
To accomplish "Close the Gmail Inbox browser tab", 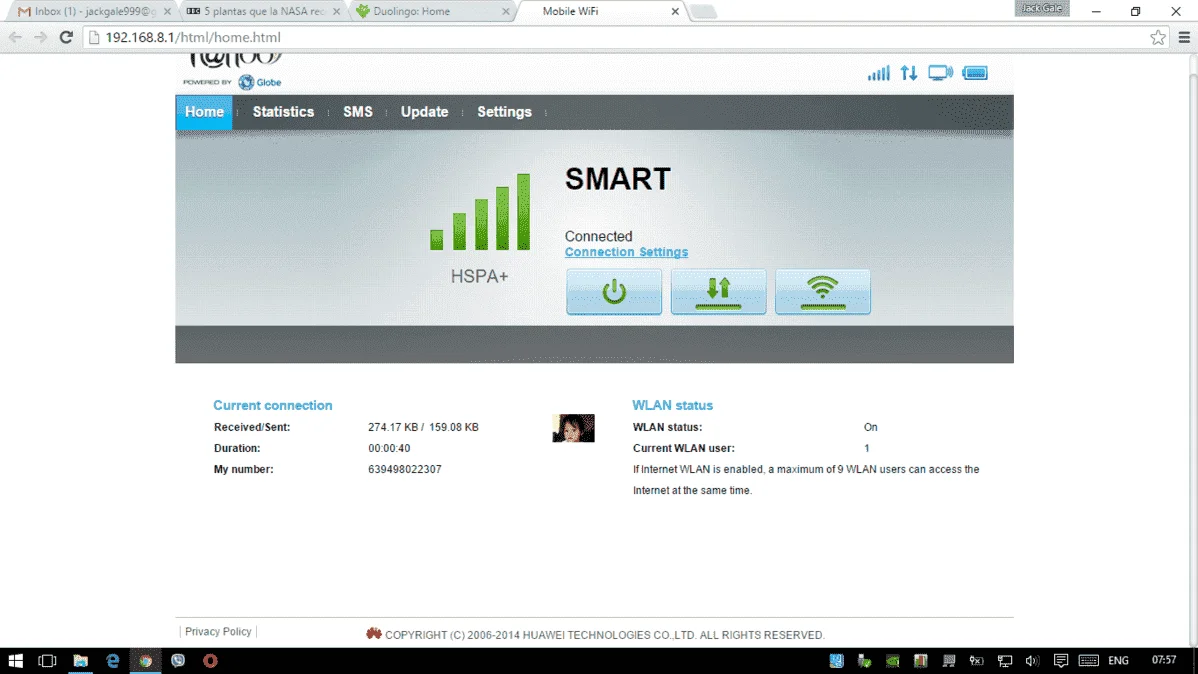I will click(167, 11).
